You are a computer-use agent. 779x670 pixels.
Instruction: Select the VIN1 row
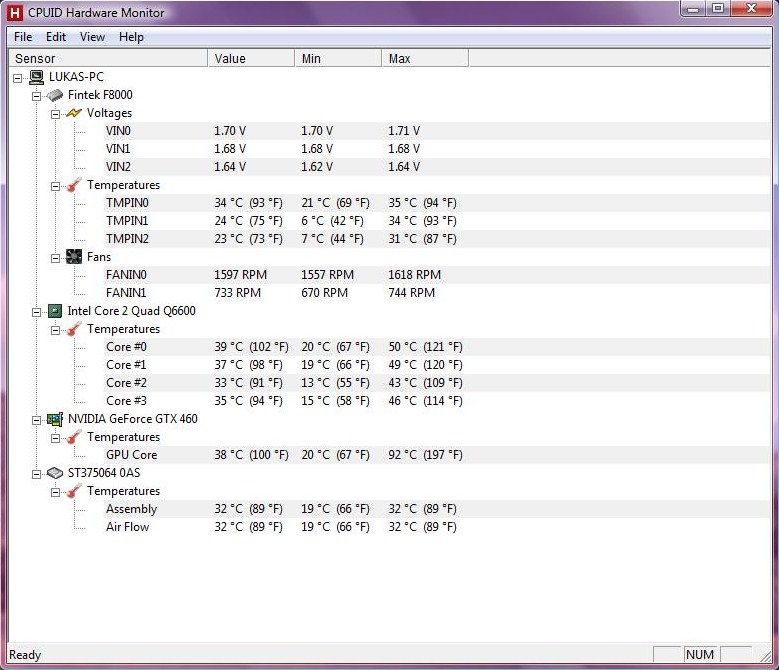click(x=437, y=149)
